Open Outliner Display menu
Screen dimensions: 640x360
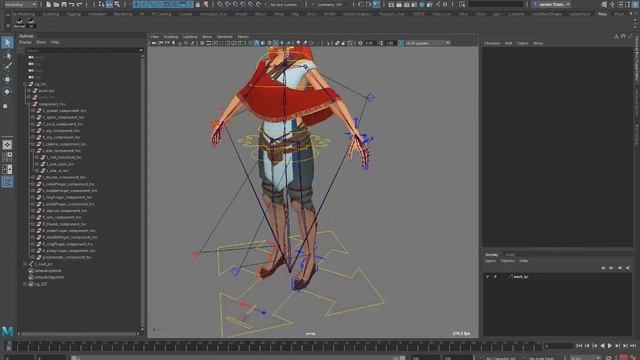25,42
